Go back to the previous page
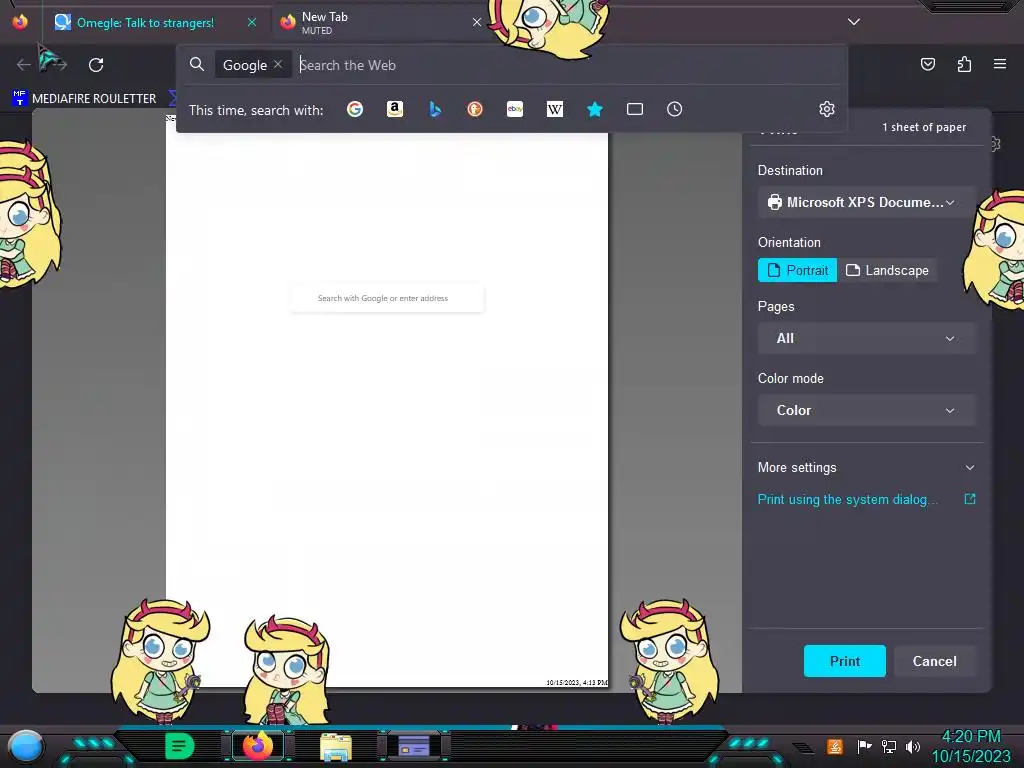The image size is (1024, 768). pyautogui.click(x=24, y=64)
